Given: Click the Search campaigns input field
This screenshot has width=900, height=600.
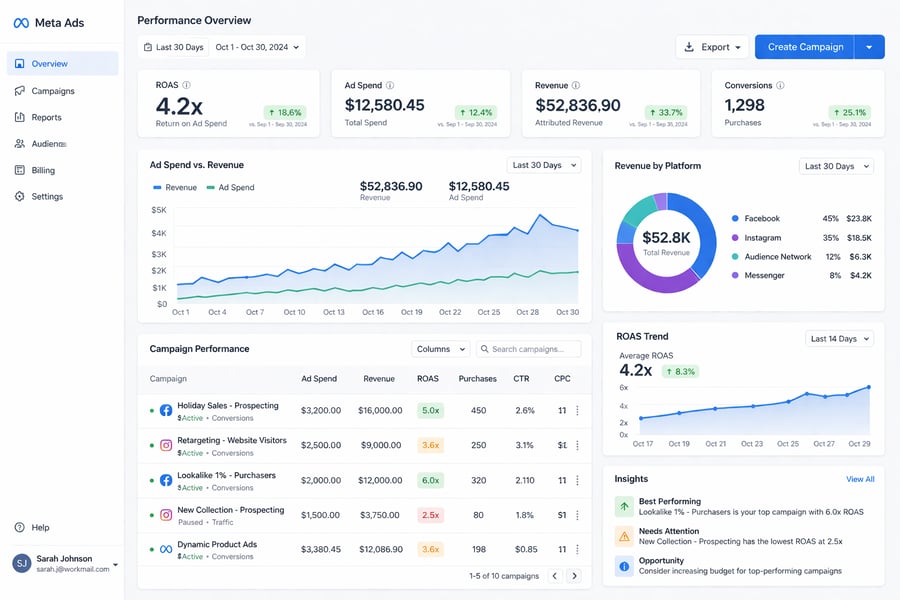Looking at the screenshot, I should tap(530, 349).
